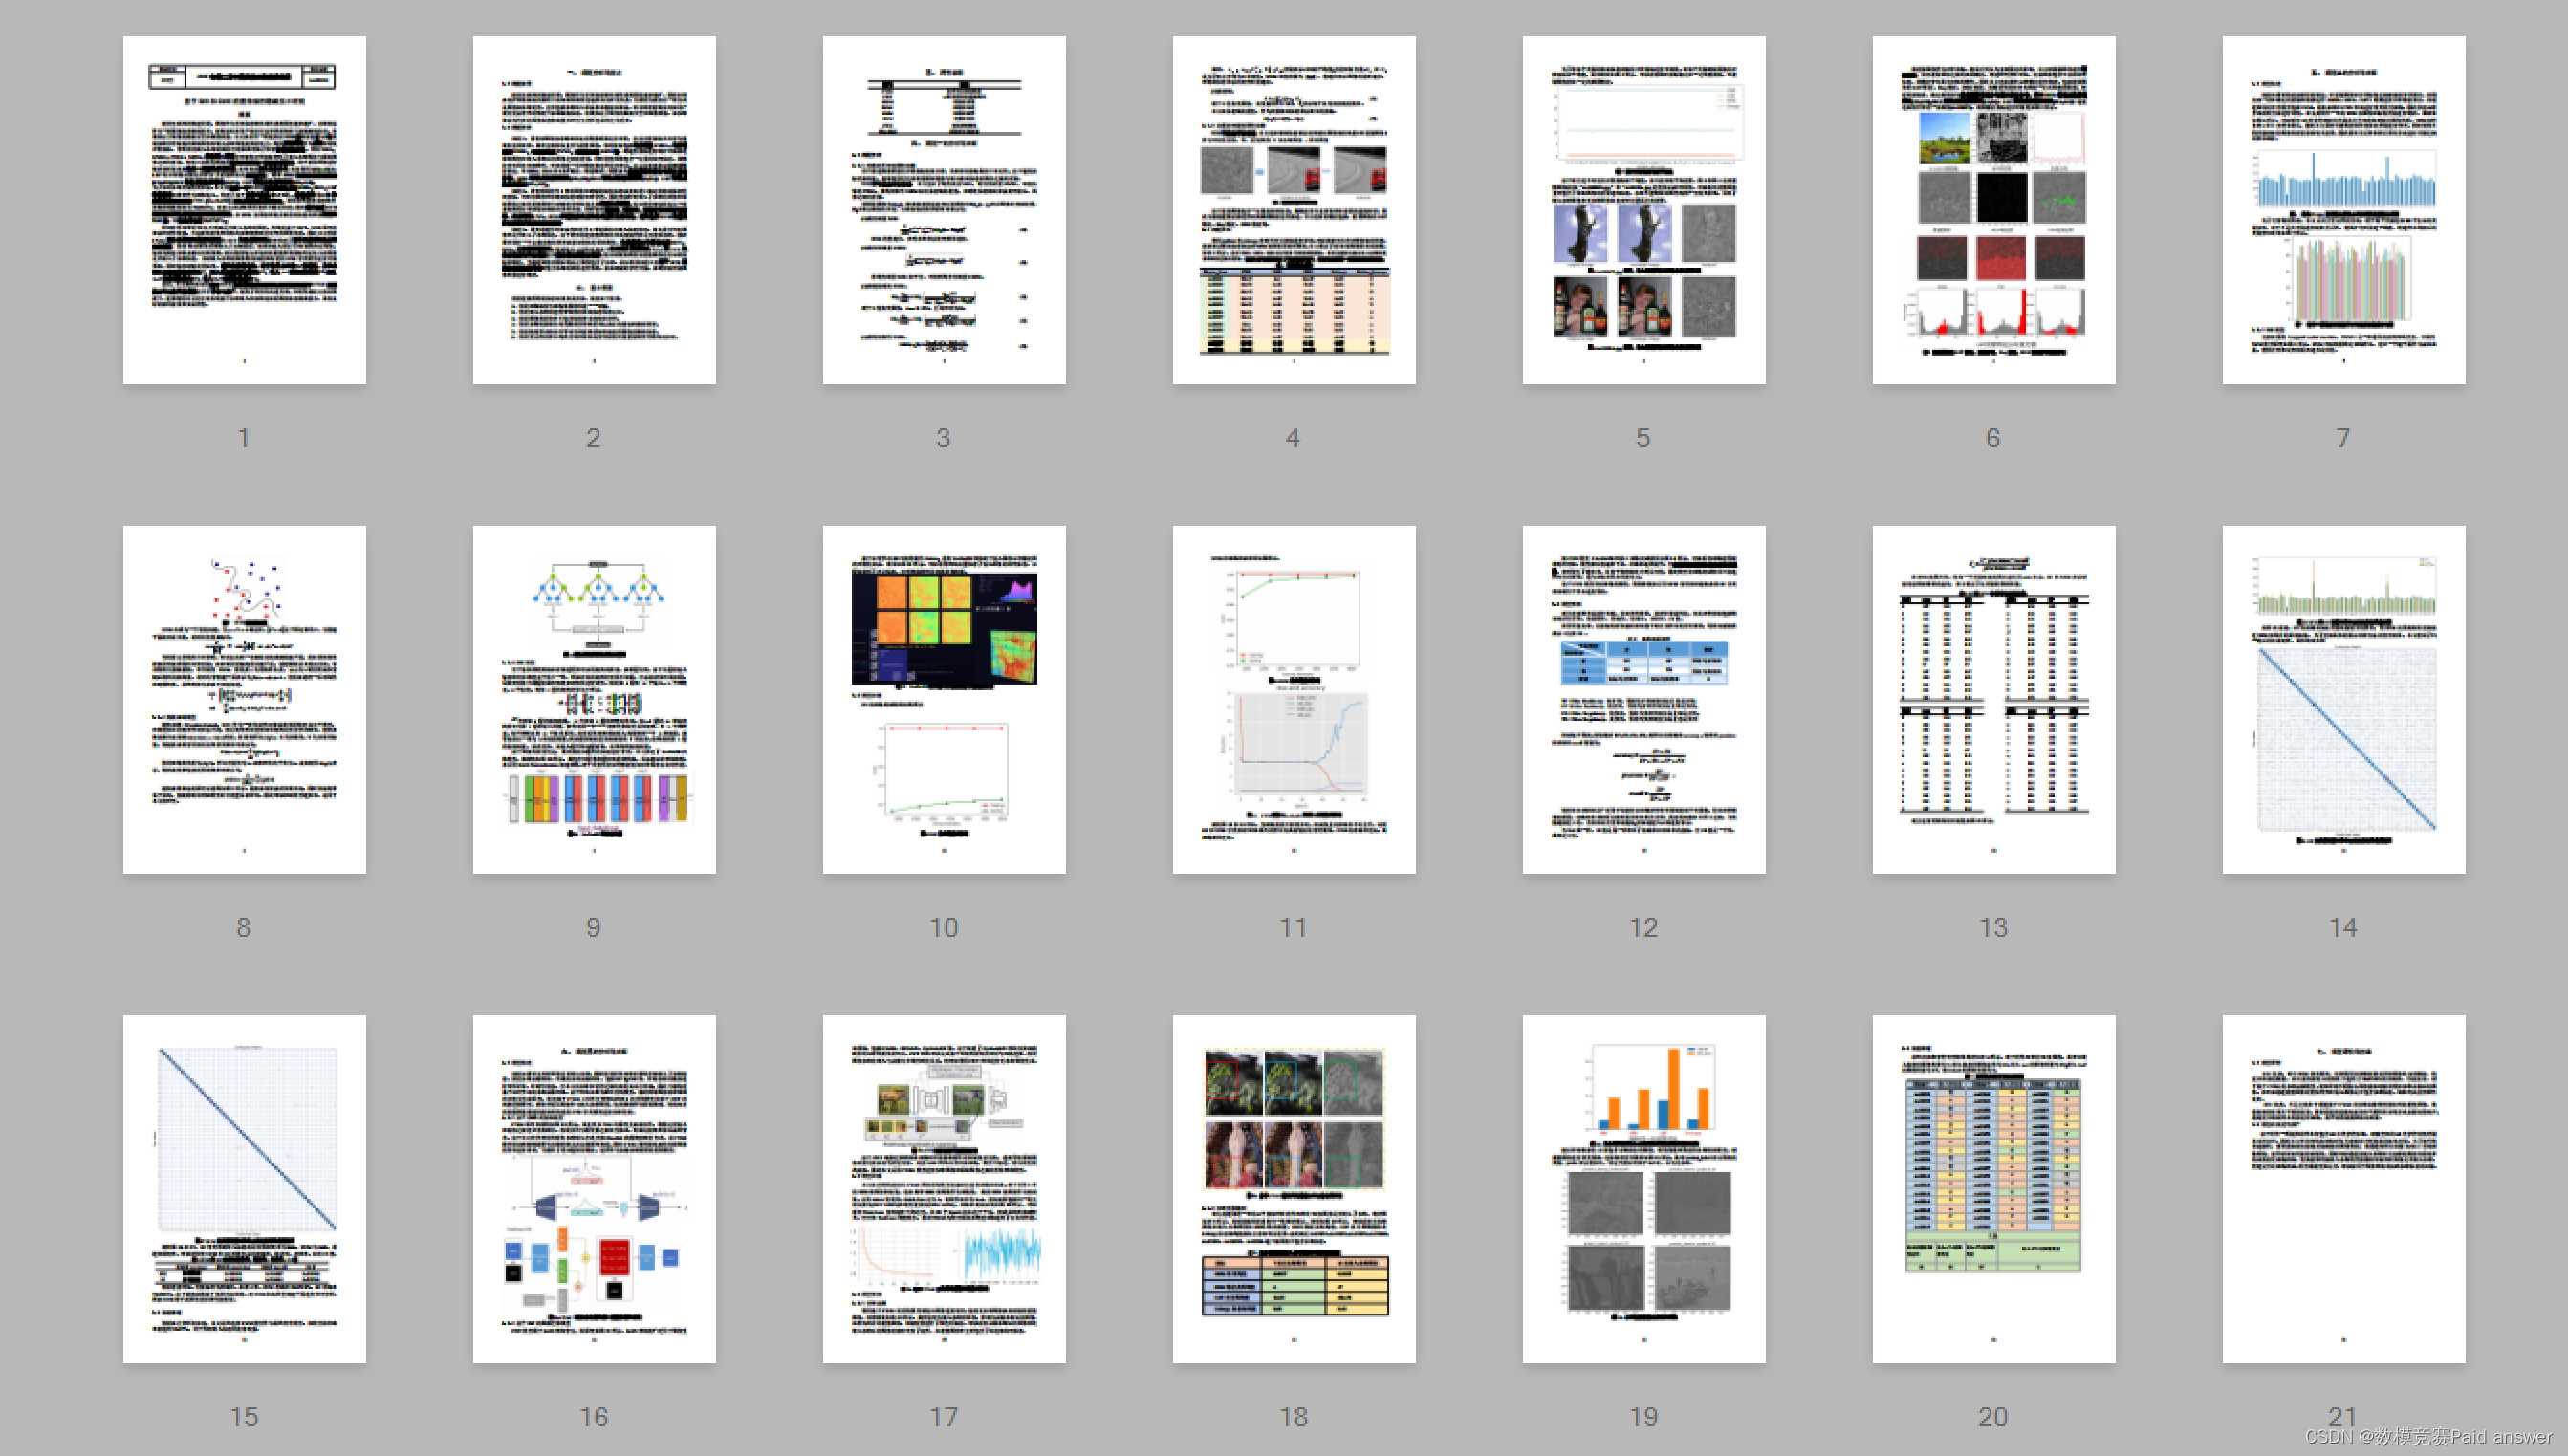Open page 20 thumbnail with colorful table
The image size is (2568, 1456).
(x=1993, y=1188)
